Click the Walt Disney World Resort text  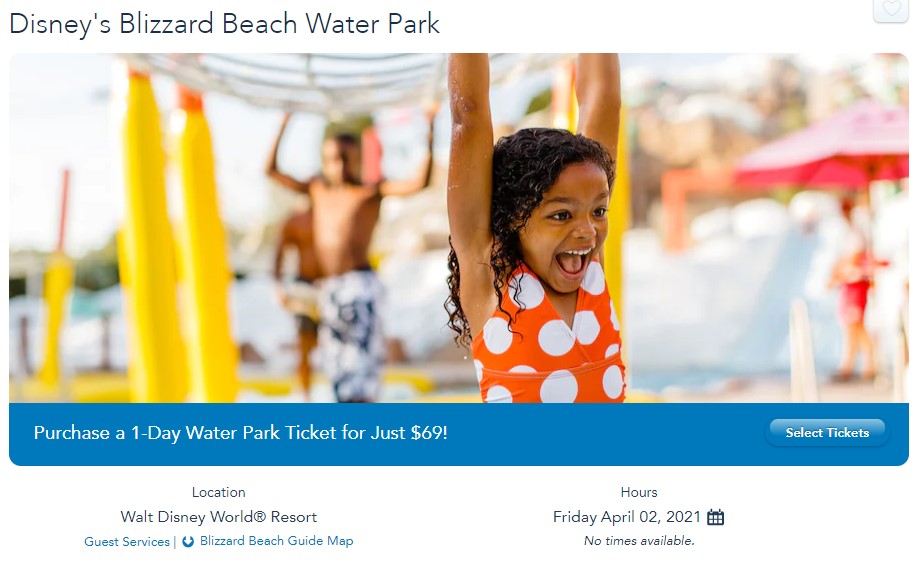tap(218, 517)
